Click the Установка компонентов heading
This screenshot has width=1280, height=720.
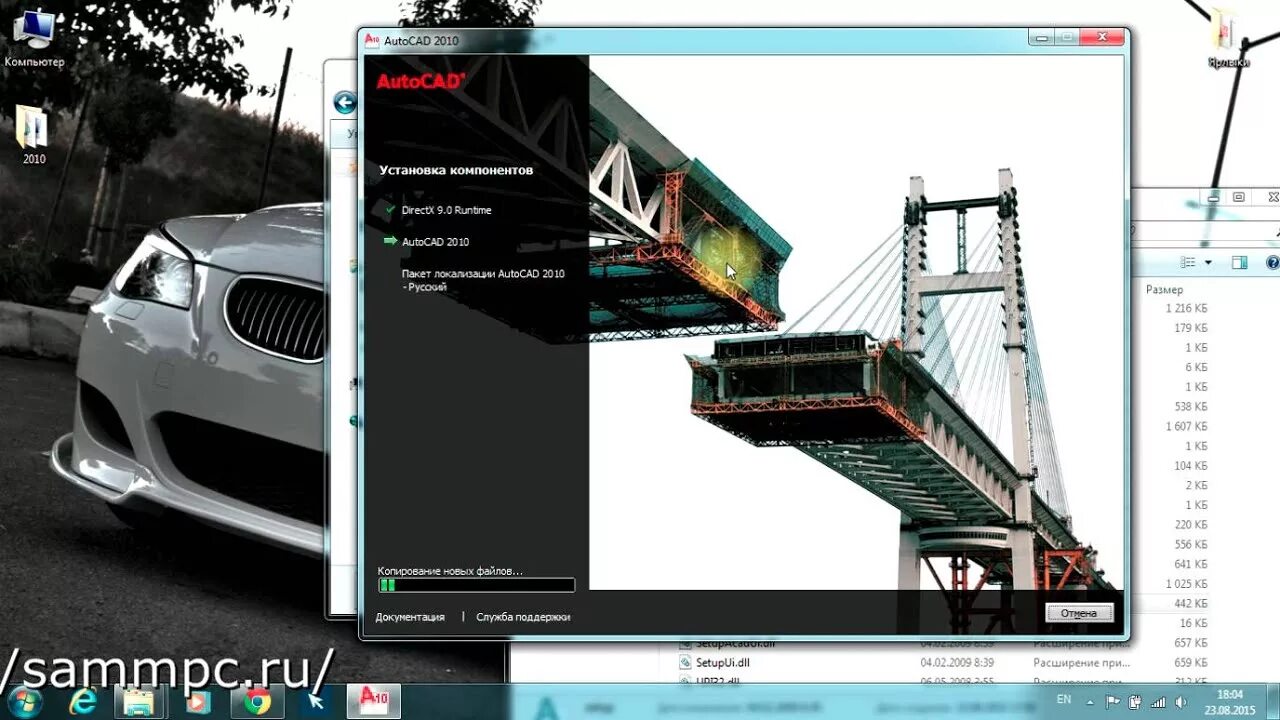point(456,170)
